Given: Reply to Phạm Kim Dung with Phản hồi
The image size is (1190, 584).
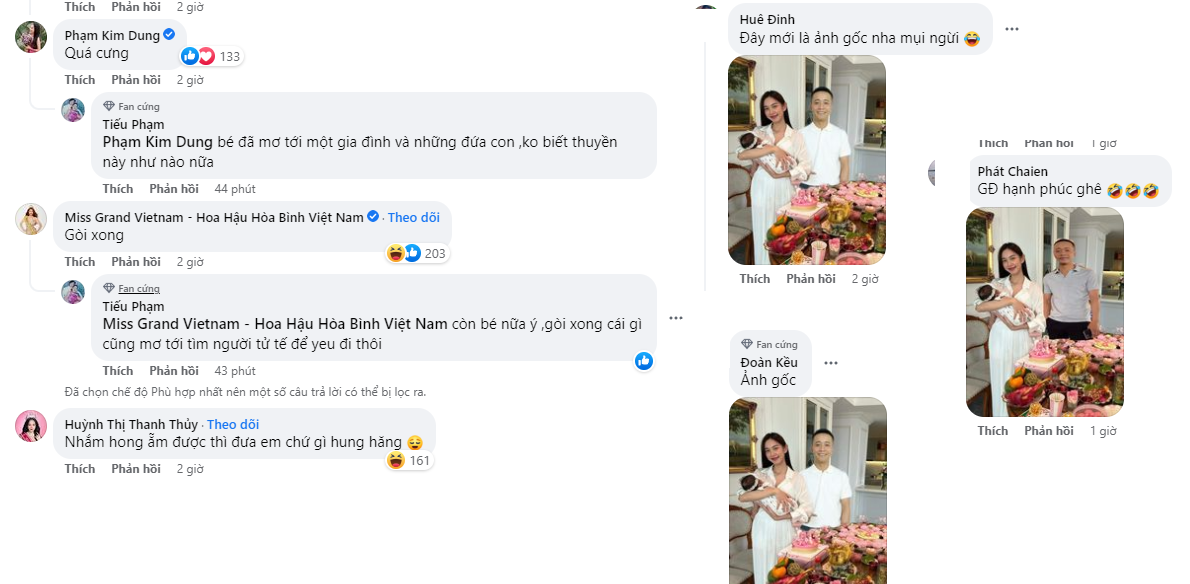Looking at the screenshot, I should 135,79.
